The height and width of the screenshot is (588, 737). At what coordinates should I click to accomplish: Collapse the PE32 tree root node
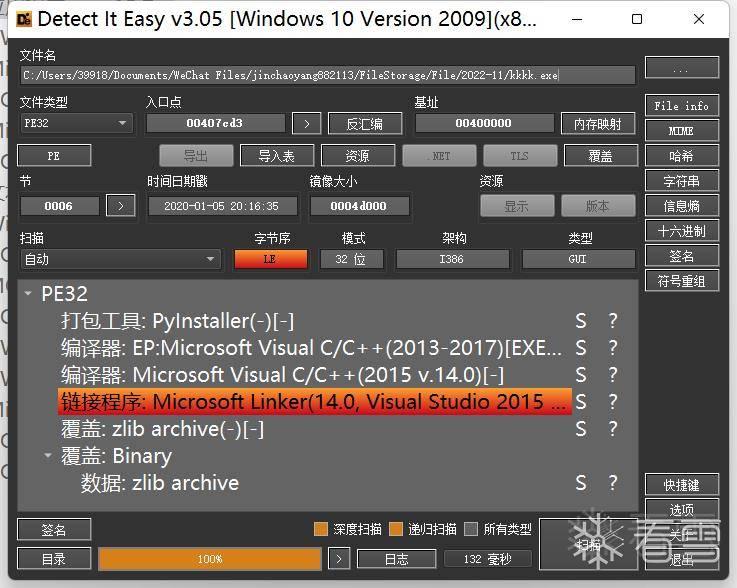point(28,294)
